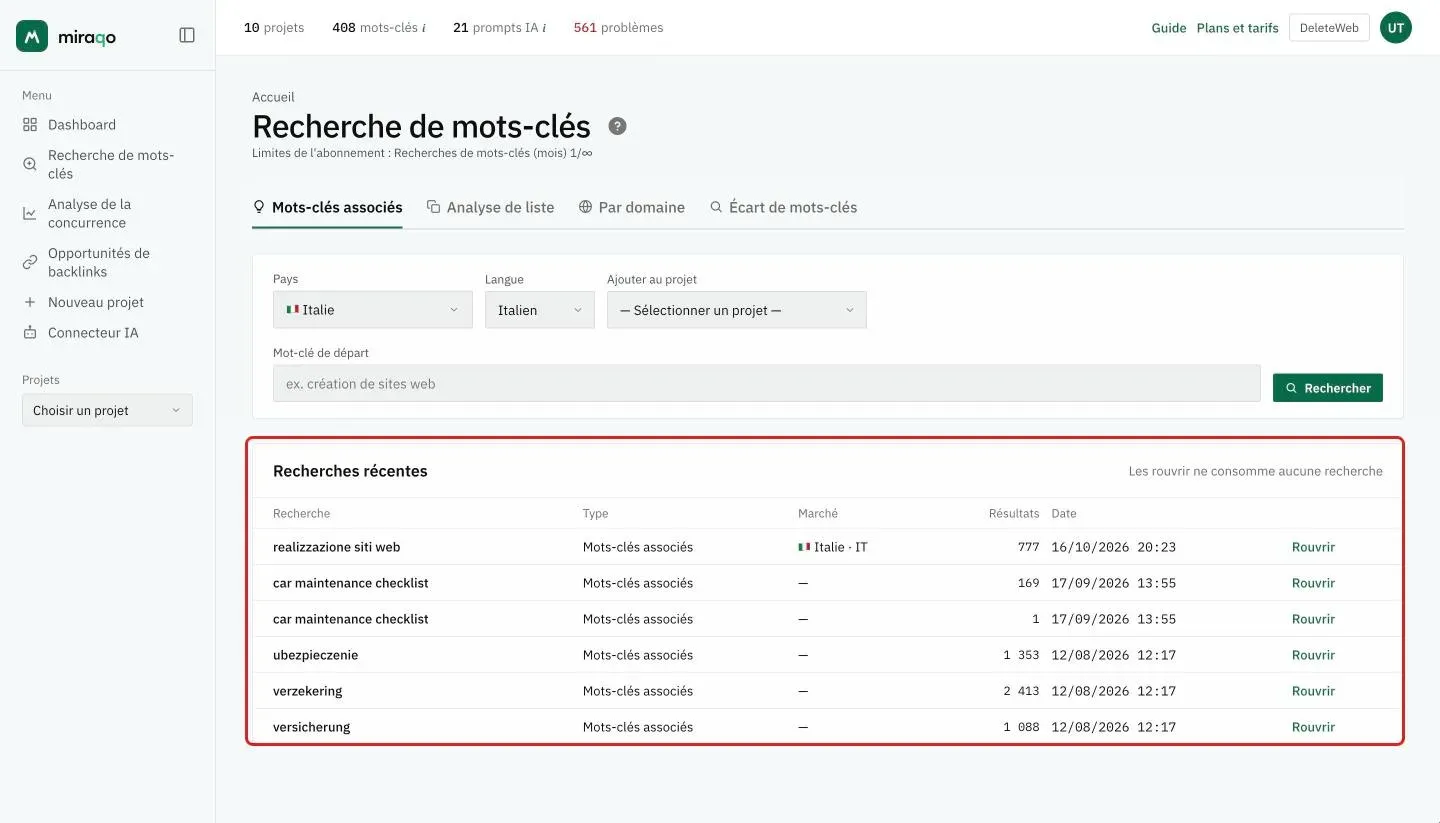Click the info icon next to prompts IA

(544, 28)
